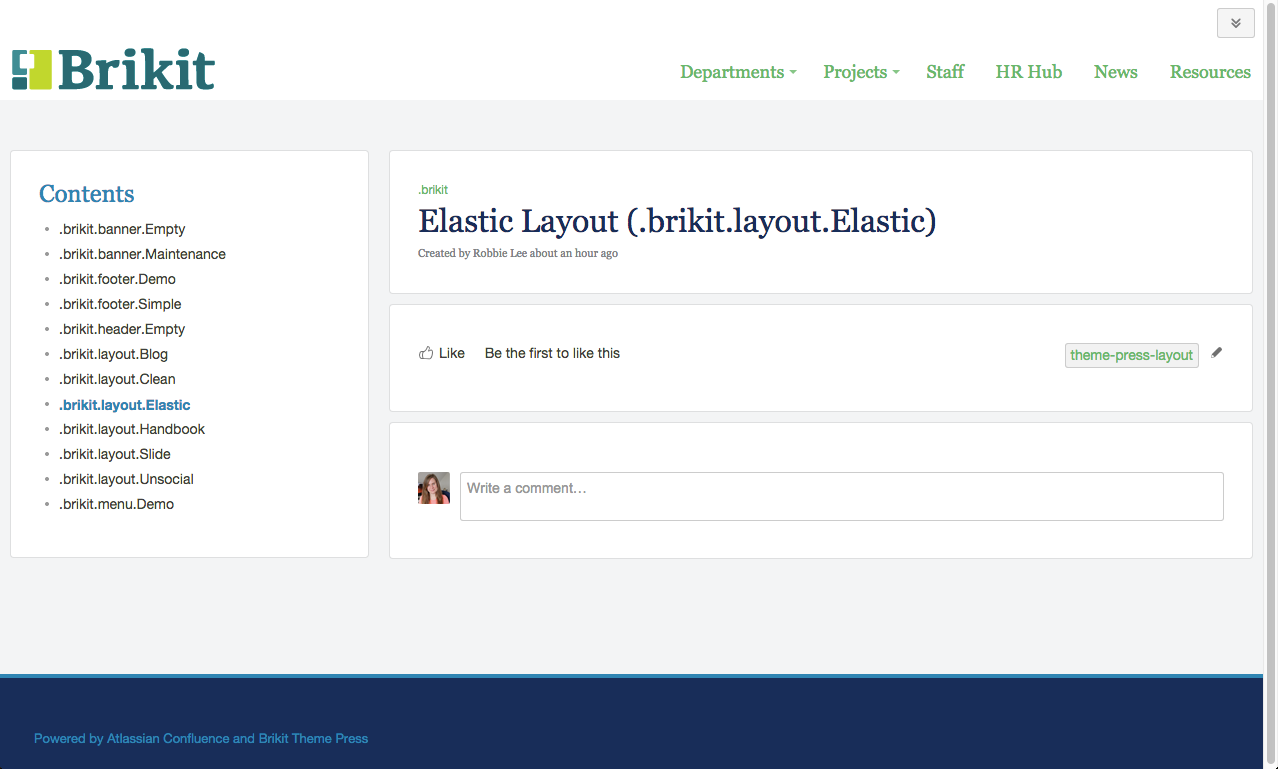Open .brikit.banner.Empty in Contents
Screen dimensions: 1278x769
tap(122, 229)
